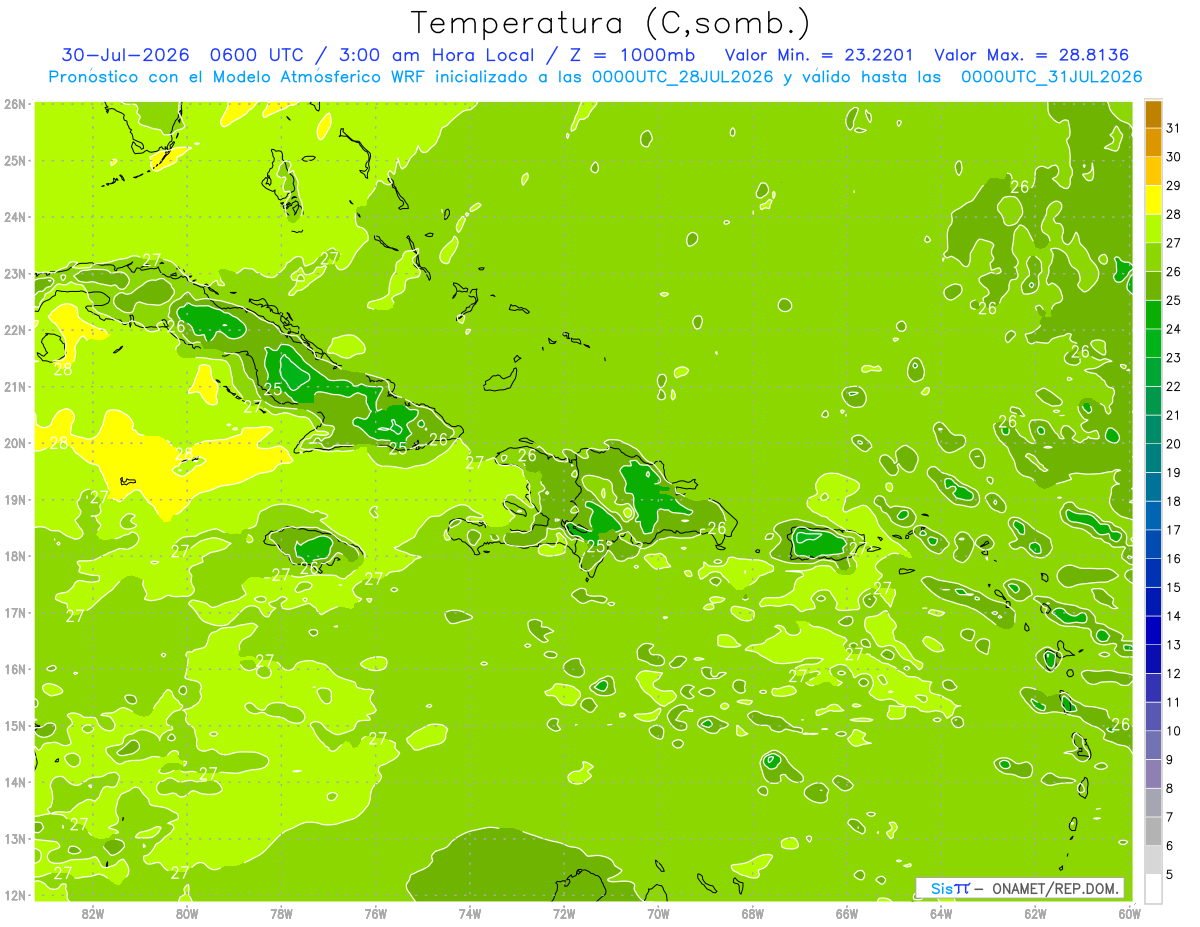This screenshot has height=927, width=1200.
Task: Click longitude label "78W"
Action: coord(281,913)
